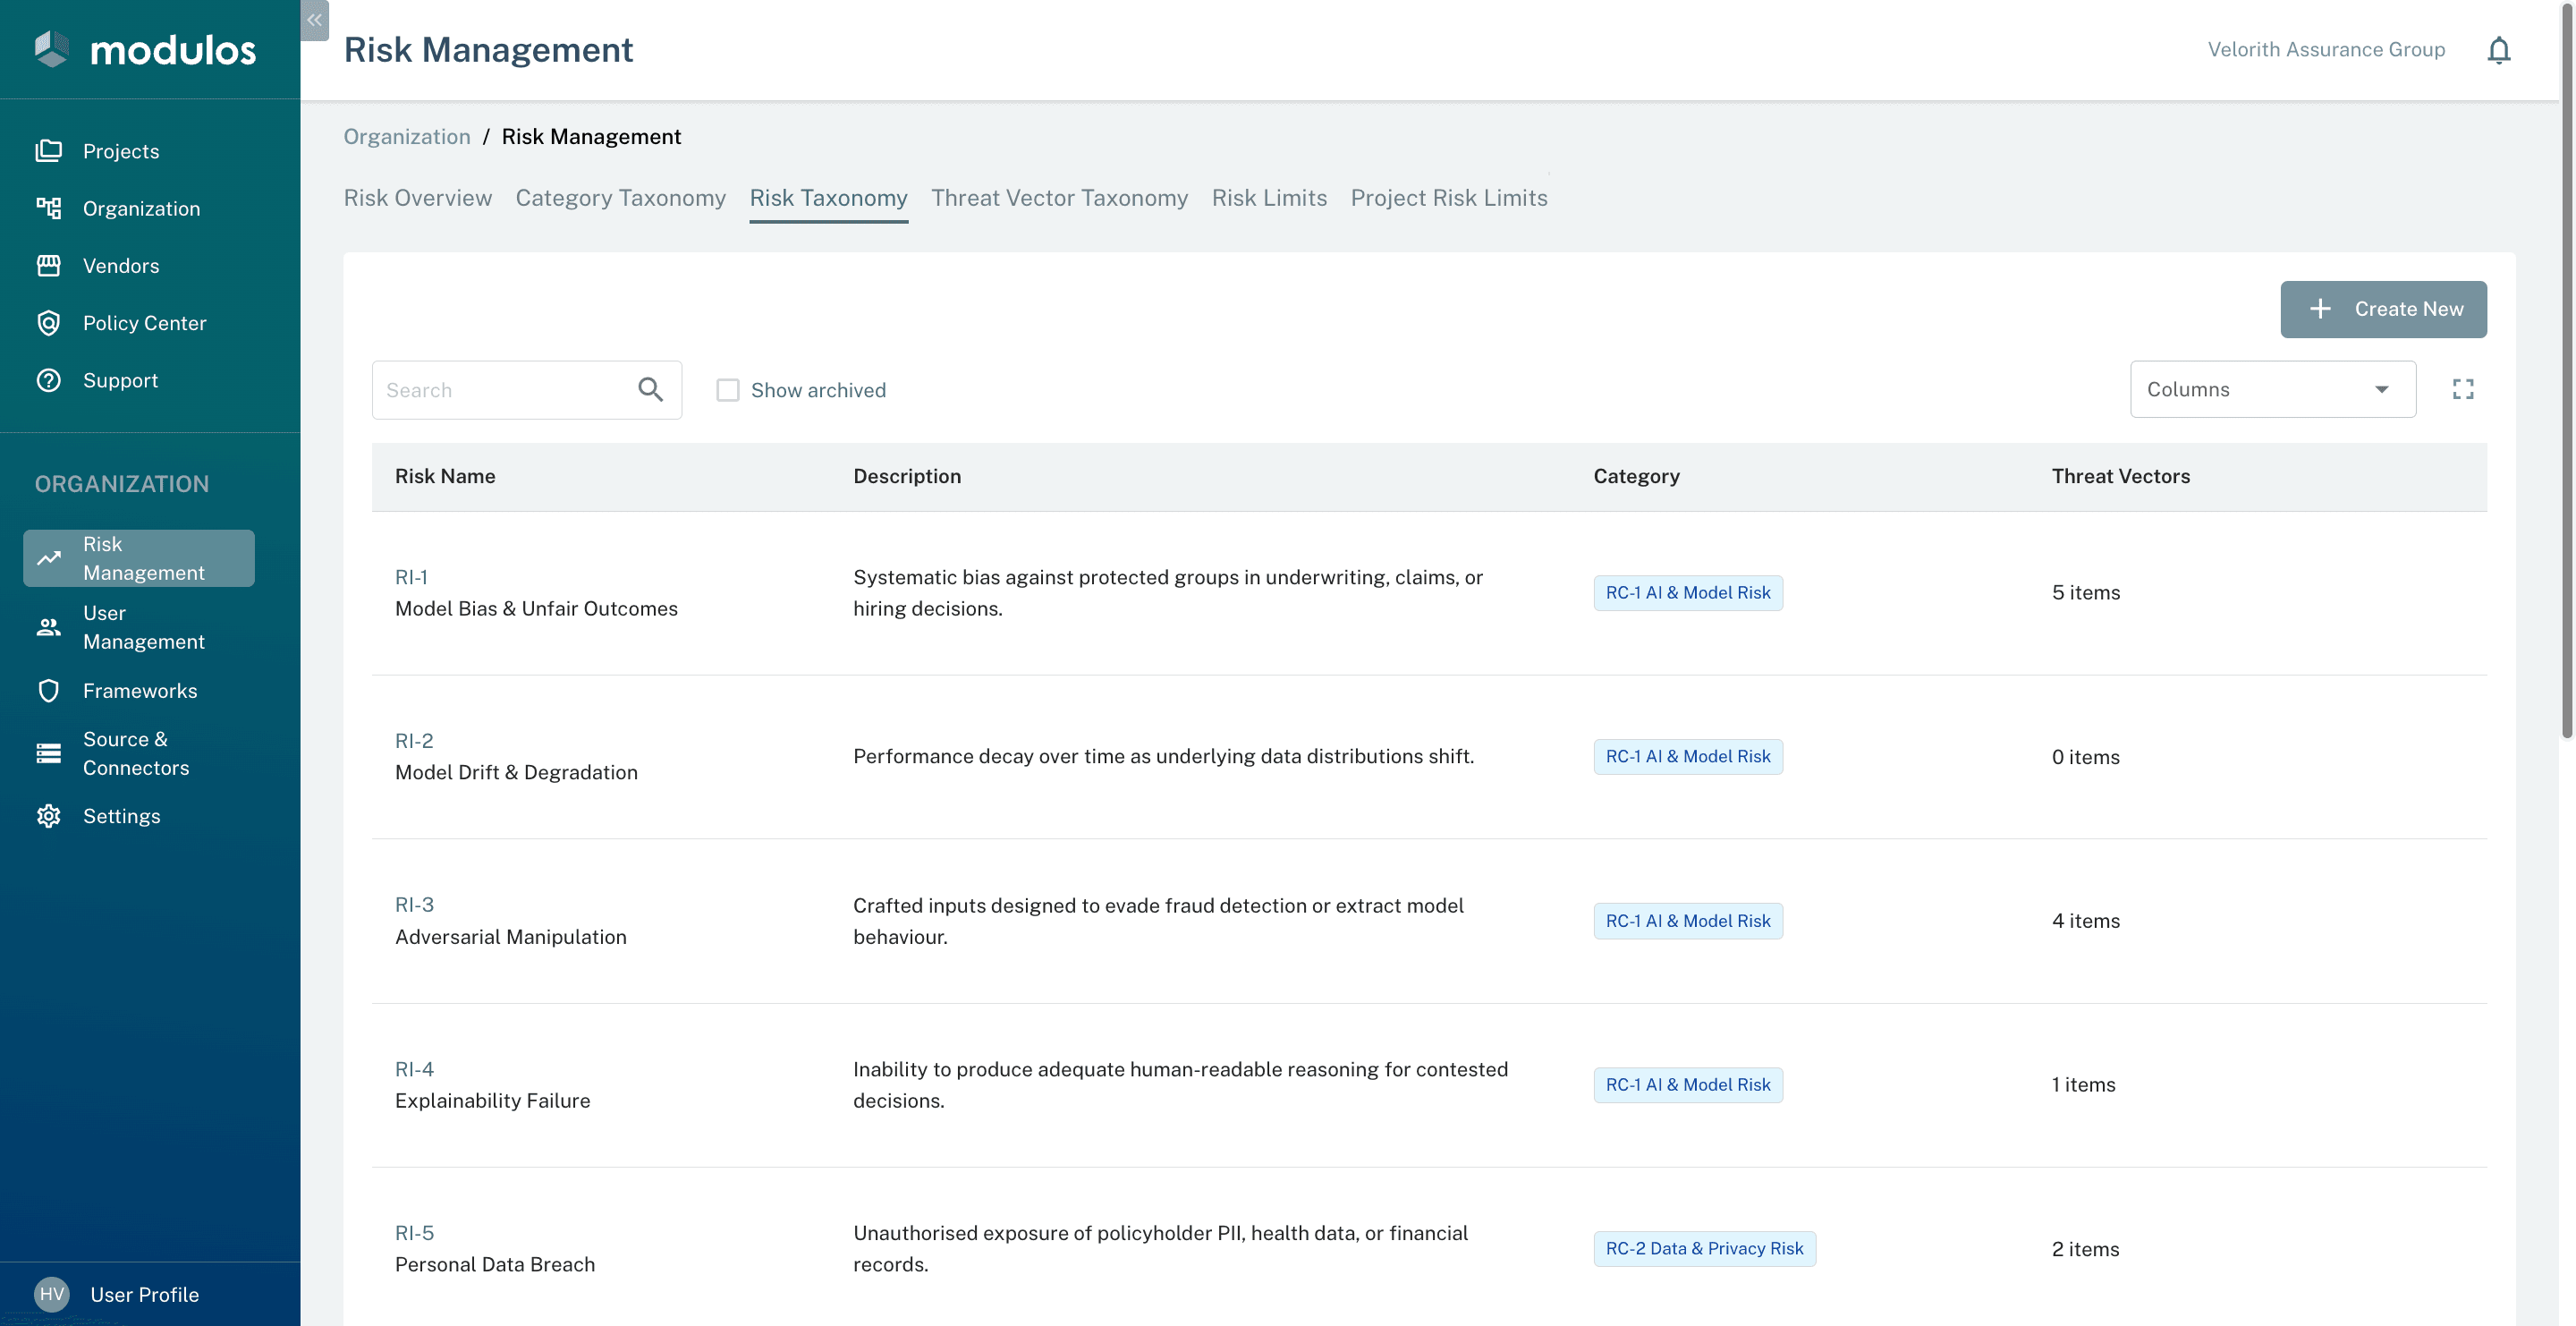Screen dimensions: 2576x1326
Task: Click RC-1 tag in Explainability Failure row
Action: (1687, 1084)
